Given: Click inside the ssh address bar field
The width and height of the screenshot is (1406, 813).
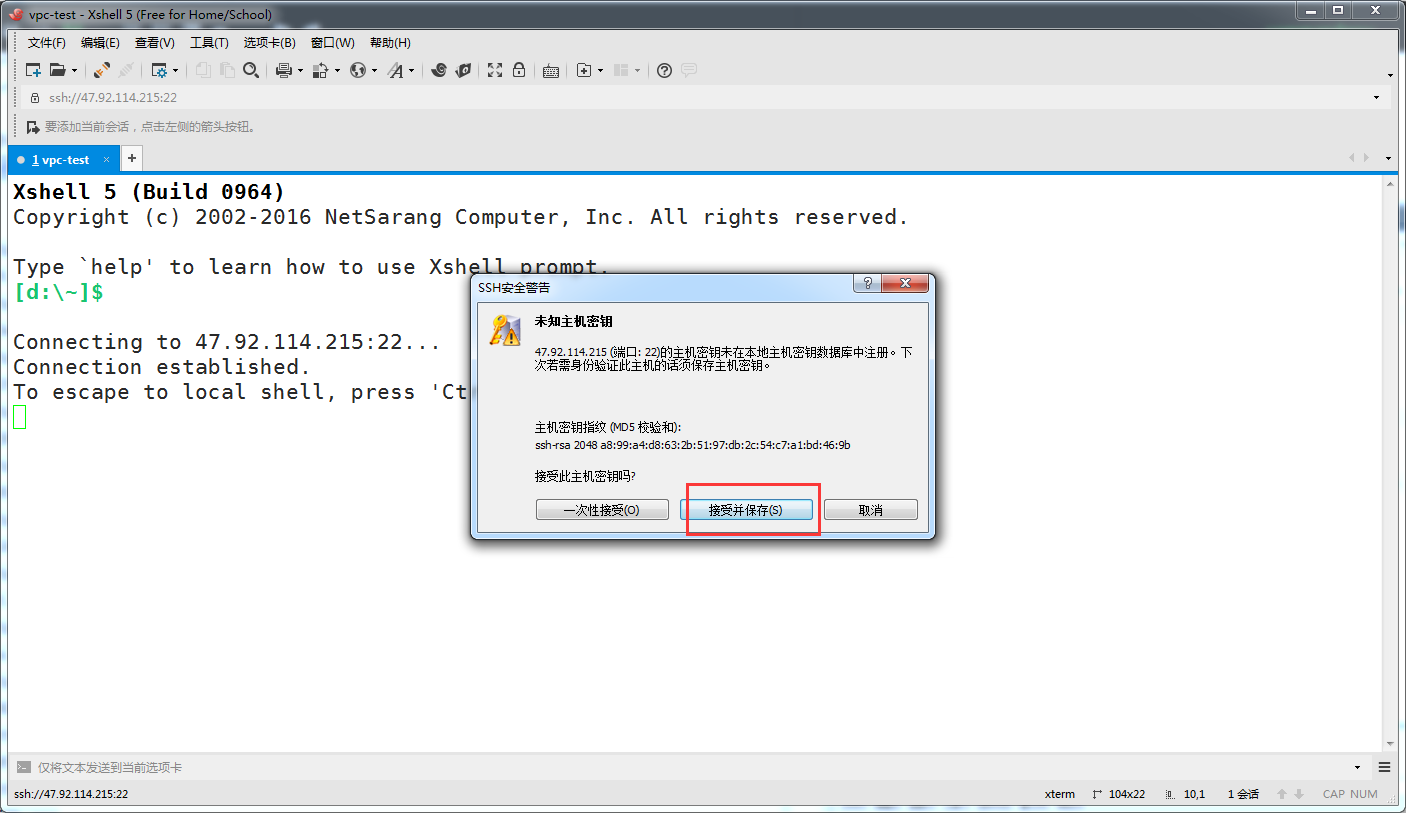Looking at the screenshot, I should (x=300, y=97).
